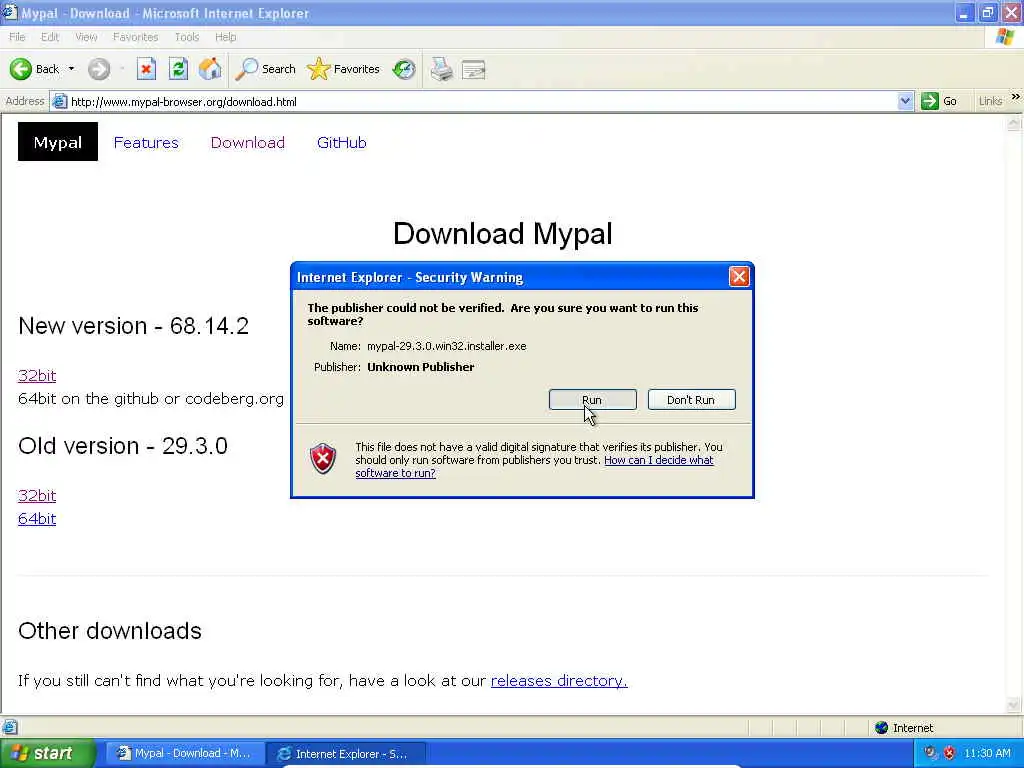Open the File menu
The height and width of the screenshot is (768, 1024).
(x=17, y=37)
